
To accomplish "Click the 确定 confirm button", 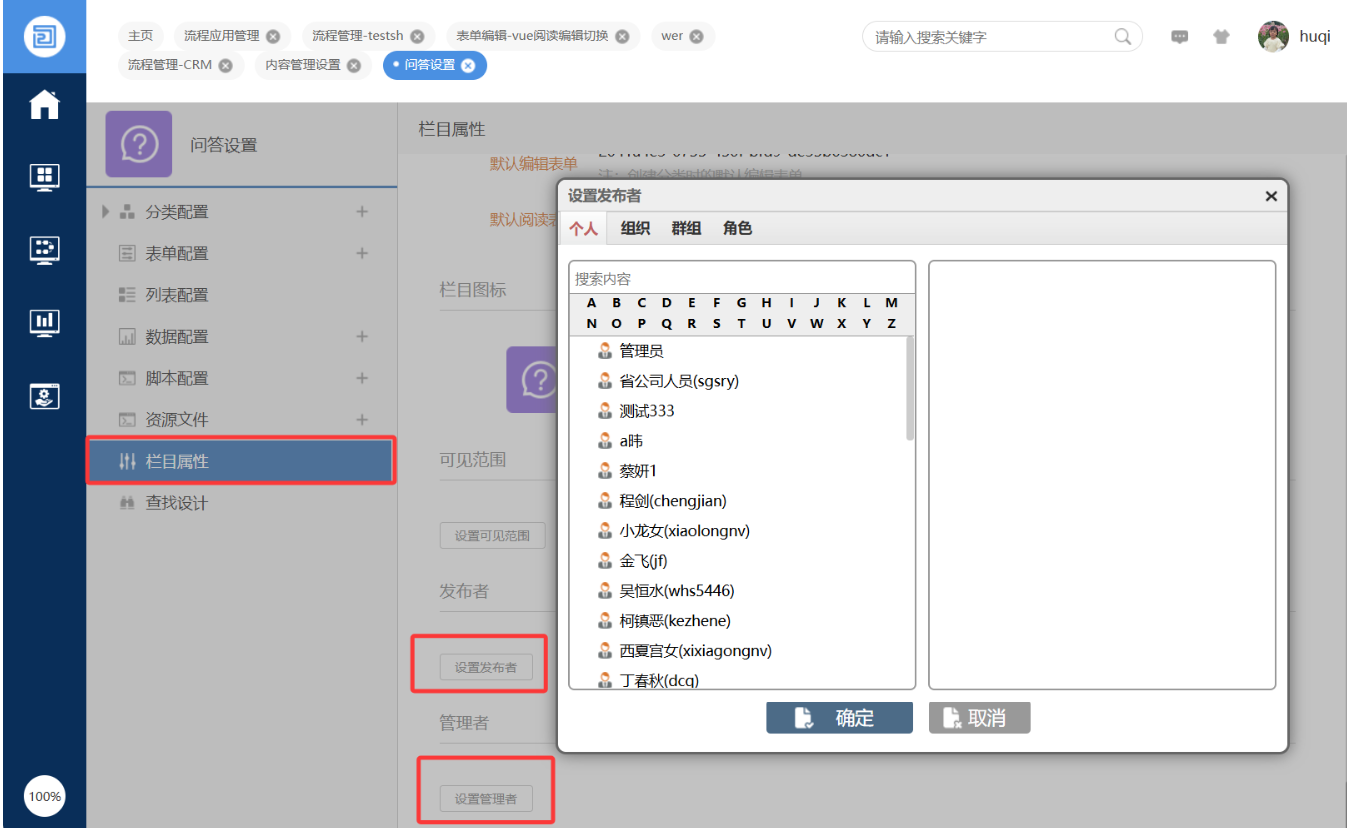I will click(x=839, y=718).
